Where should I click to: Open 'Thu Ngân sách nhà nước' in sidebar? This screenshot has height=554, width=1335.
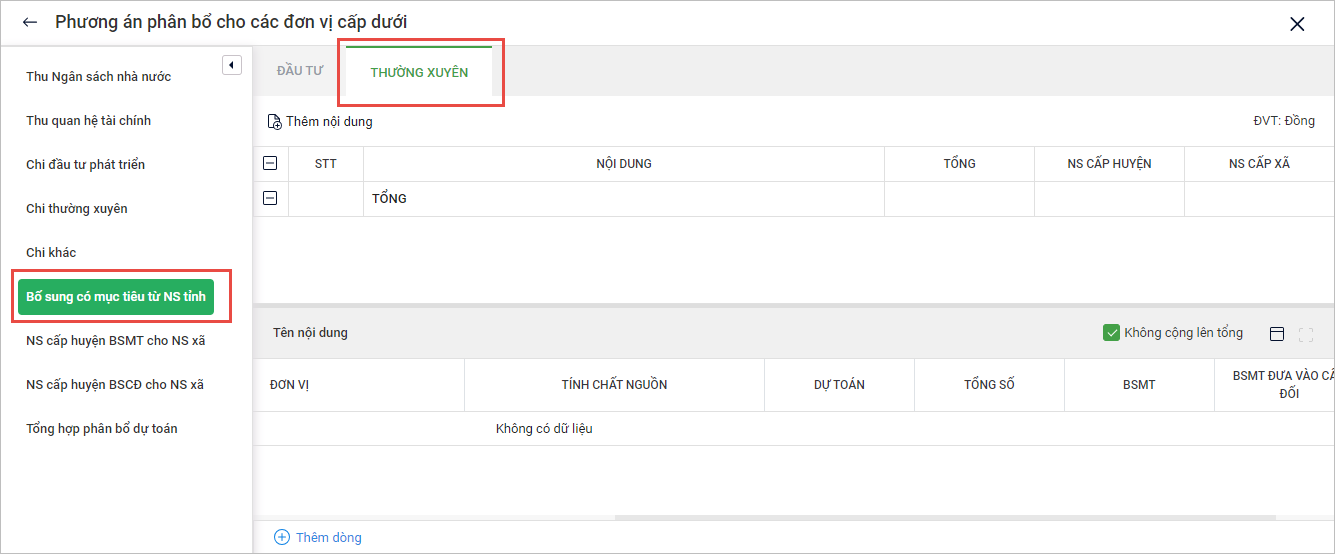[98, 77]
